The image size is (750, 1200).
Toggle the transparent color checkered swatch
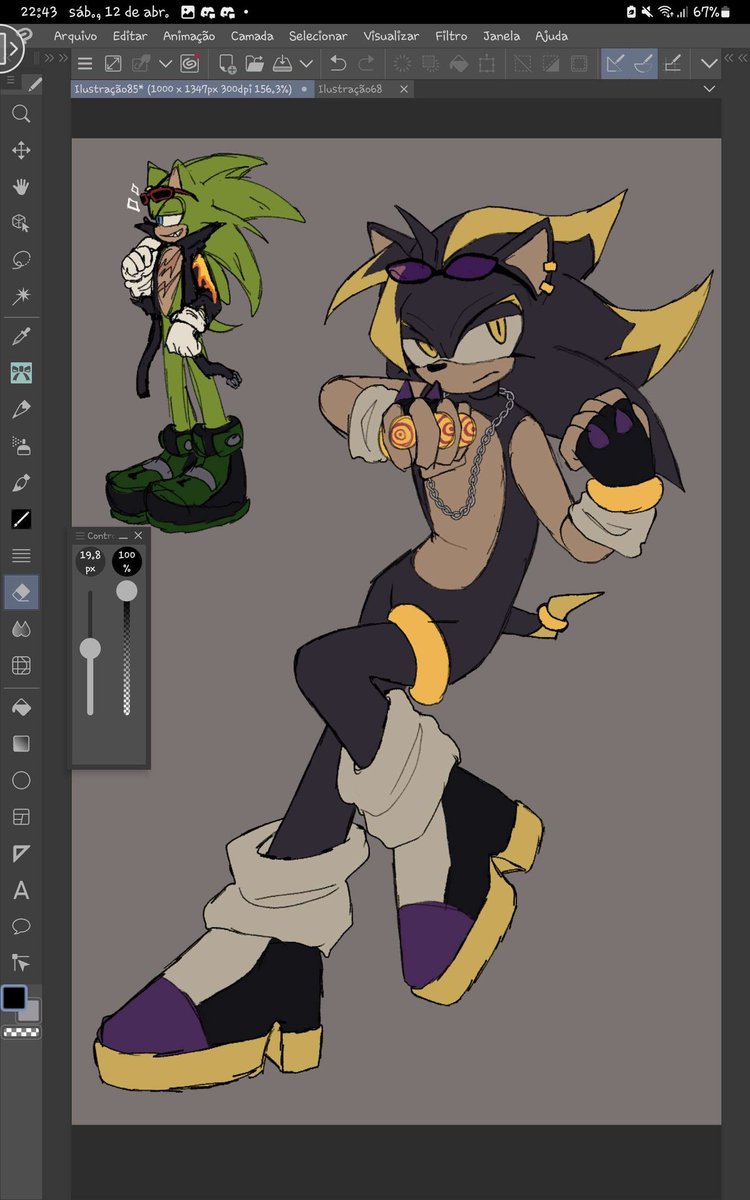coord(21,1032)
